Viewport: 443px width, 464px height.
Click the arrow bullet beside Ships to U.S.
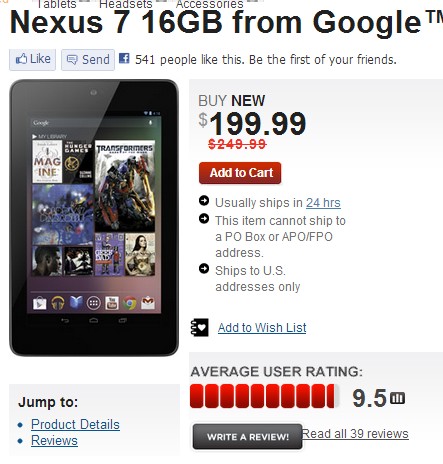click(x=204, y=269)
